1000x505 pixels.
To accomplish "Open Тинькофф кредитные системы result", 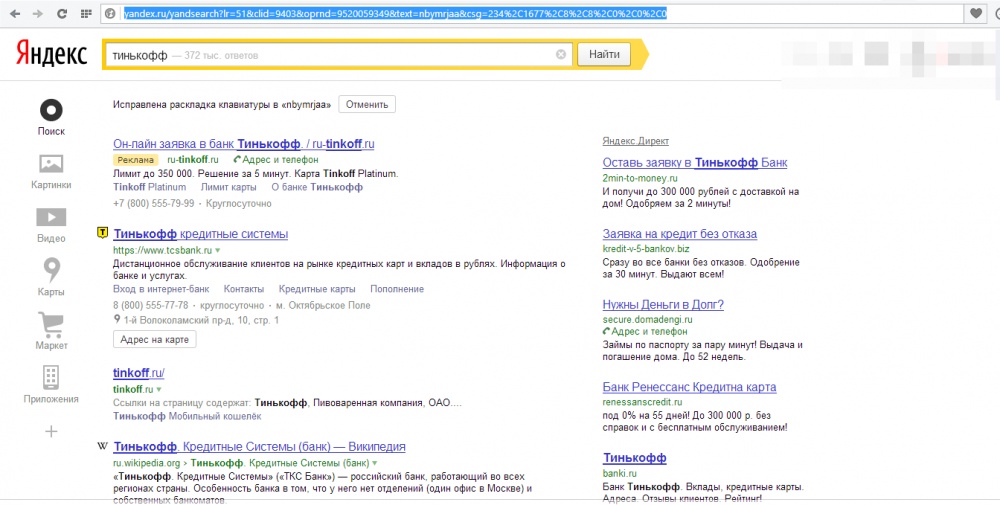I will point(200,234).
